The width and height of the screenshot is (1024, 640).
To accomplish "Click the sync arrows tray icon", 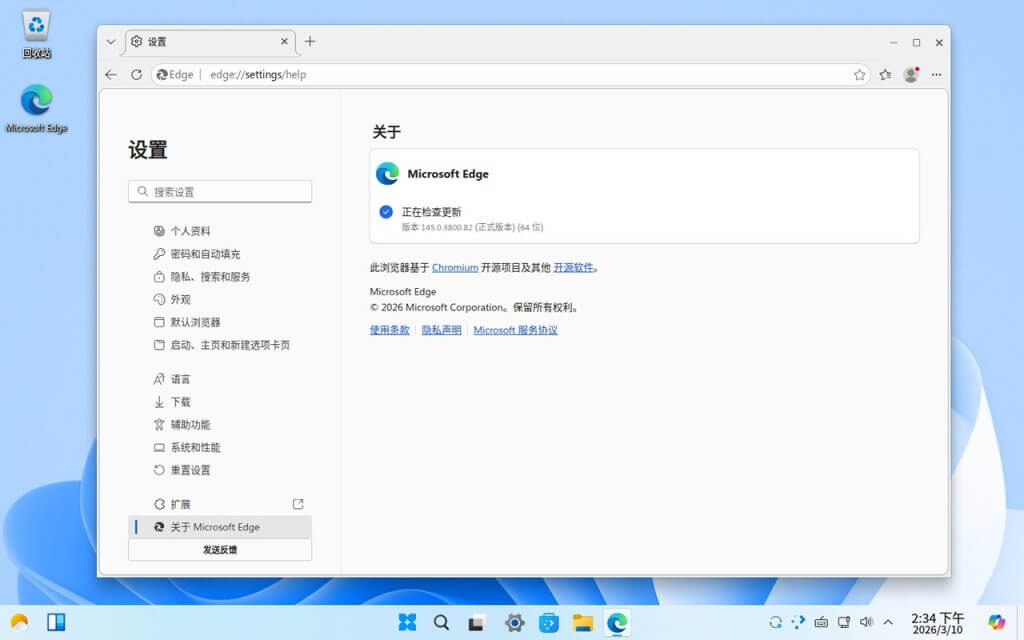I will (775, 622).
